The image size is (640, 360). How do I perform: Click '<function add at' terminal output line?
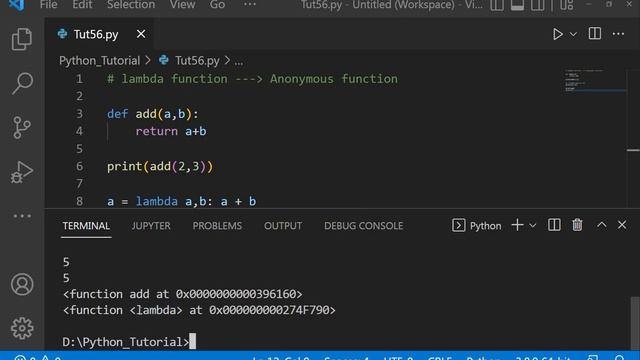point(182,294)
